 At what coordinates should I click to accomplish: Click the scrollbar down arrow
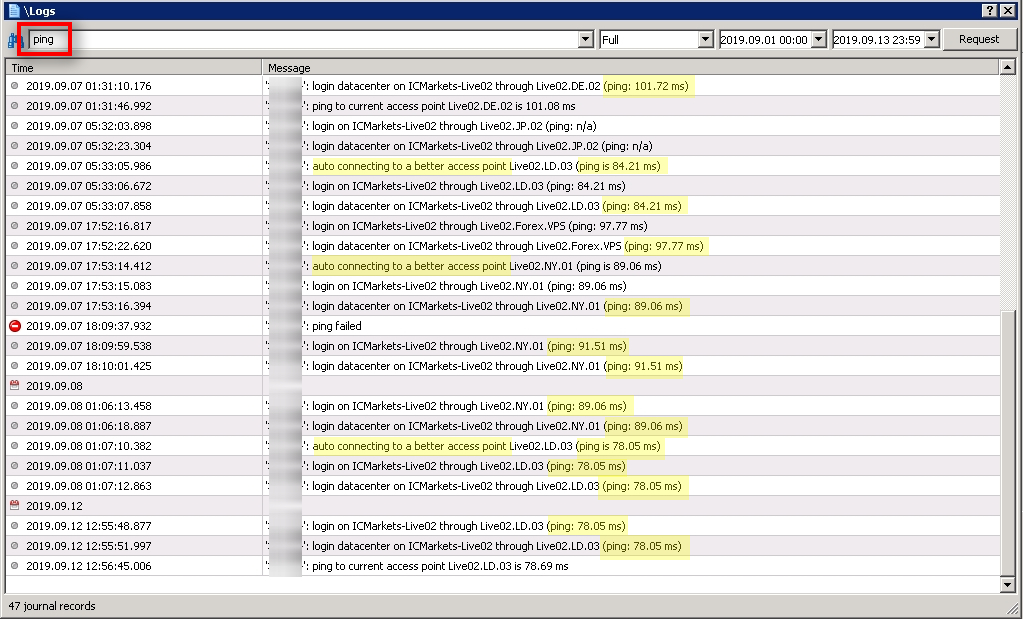[1008, 585]
